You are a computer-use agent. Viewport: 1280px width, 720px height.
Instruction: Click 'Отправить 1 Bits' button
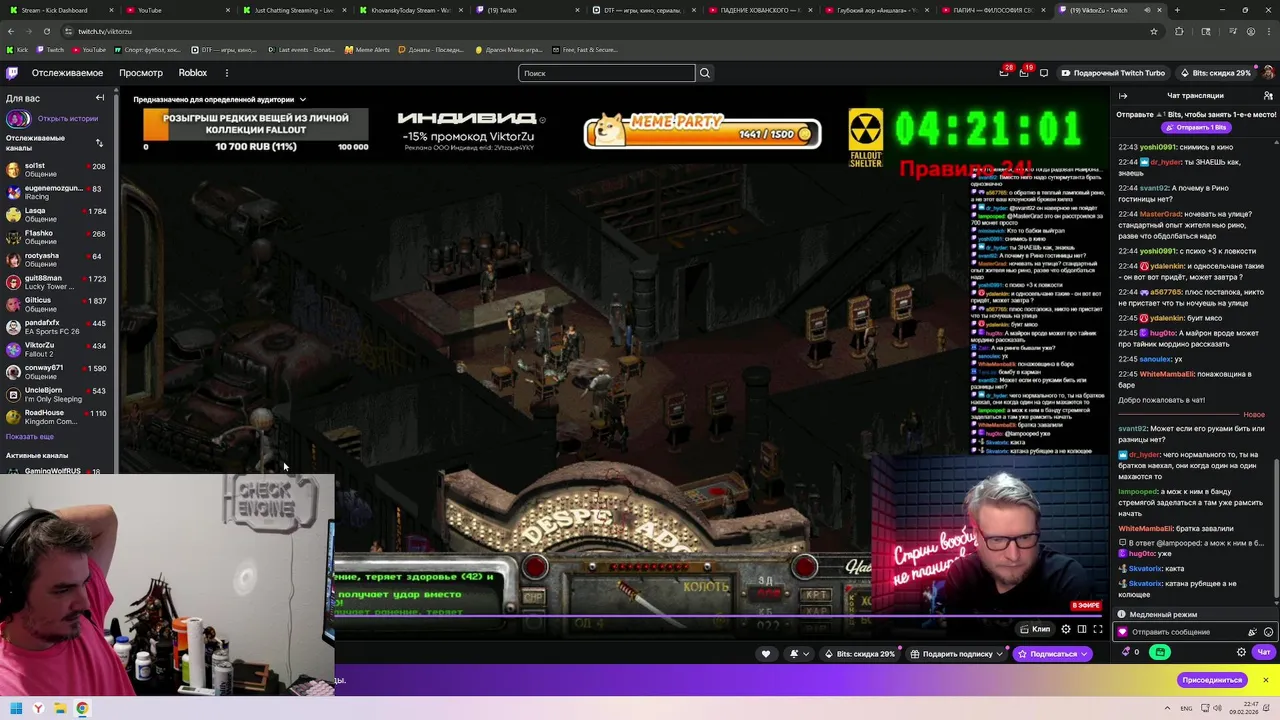pos(1196,128)
